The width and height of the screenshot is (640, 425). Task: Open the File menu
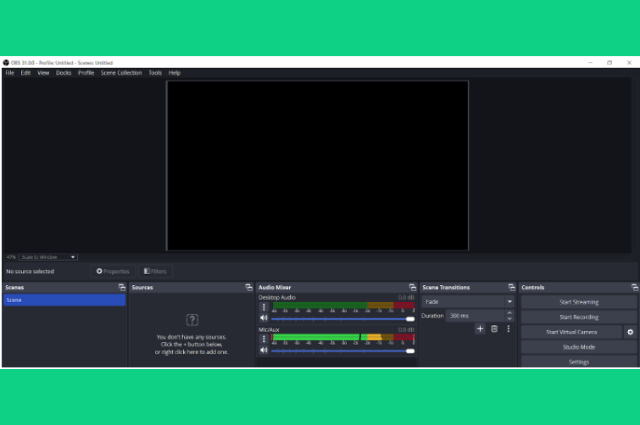(10, 73)
